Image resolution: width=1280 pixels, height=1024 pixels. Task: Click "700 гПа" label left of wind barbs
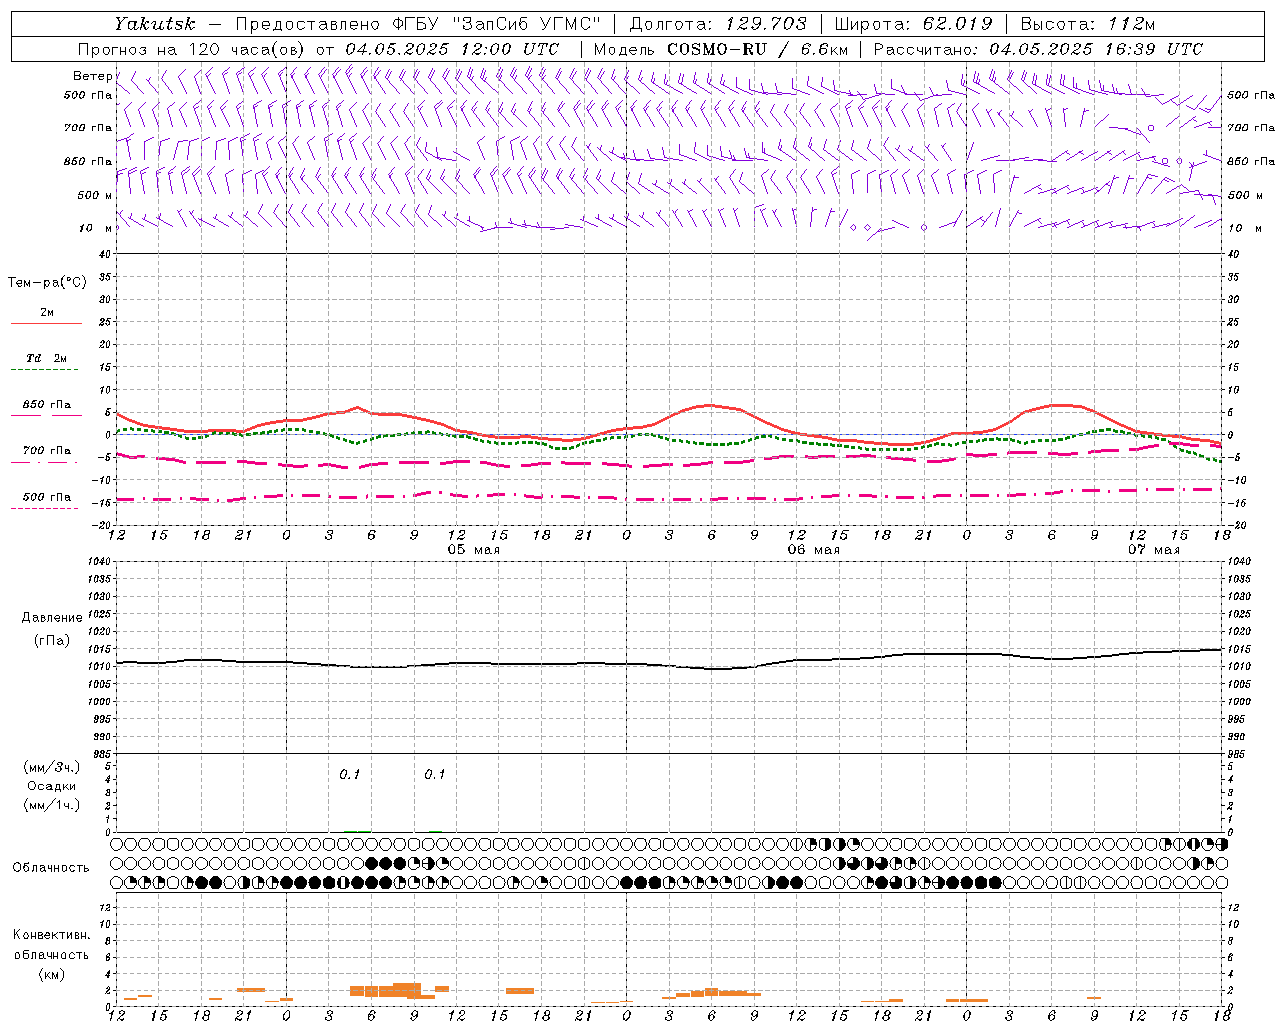(x=89, y=128)
